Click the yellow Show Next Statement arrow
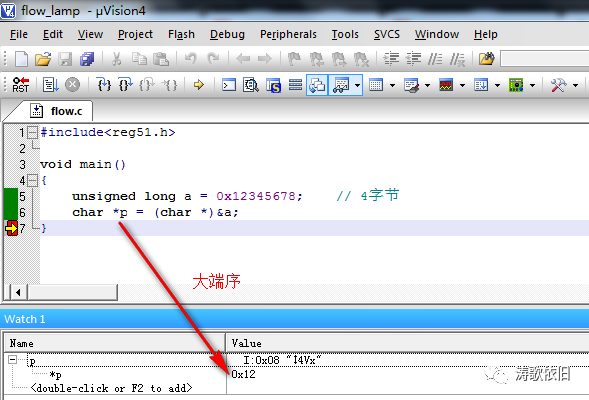 pos(199,85)
